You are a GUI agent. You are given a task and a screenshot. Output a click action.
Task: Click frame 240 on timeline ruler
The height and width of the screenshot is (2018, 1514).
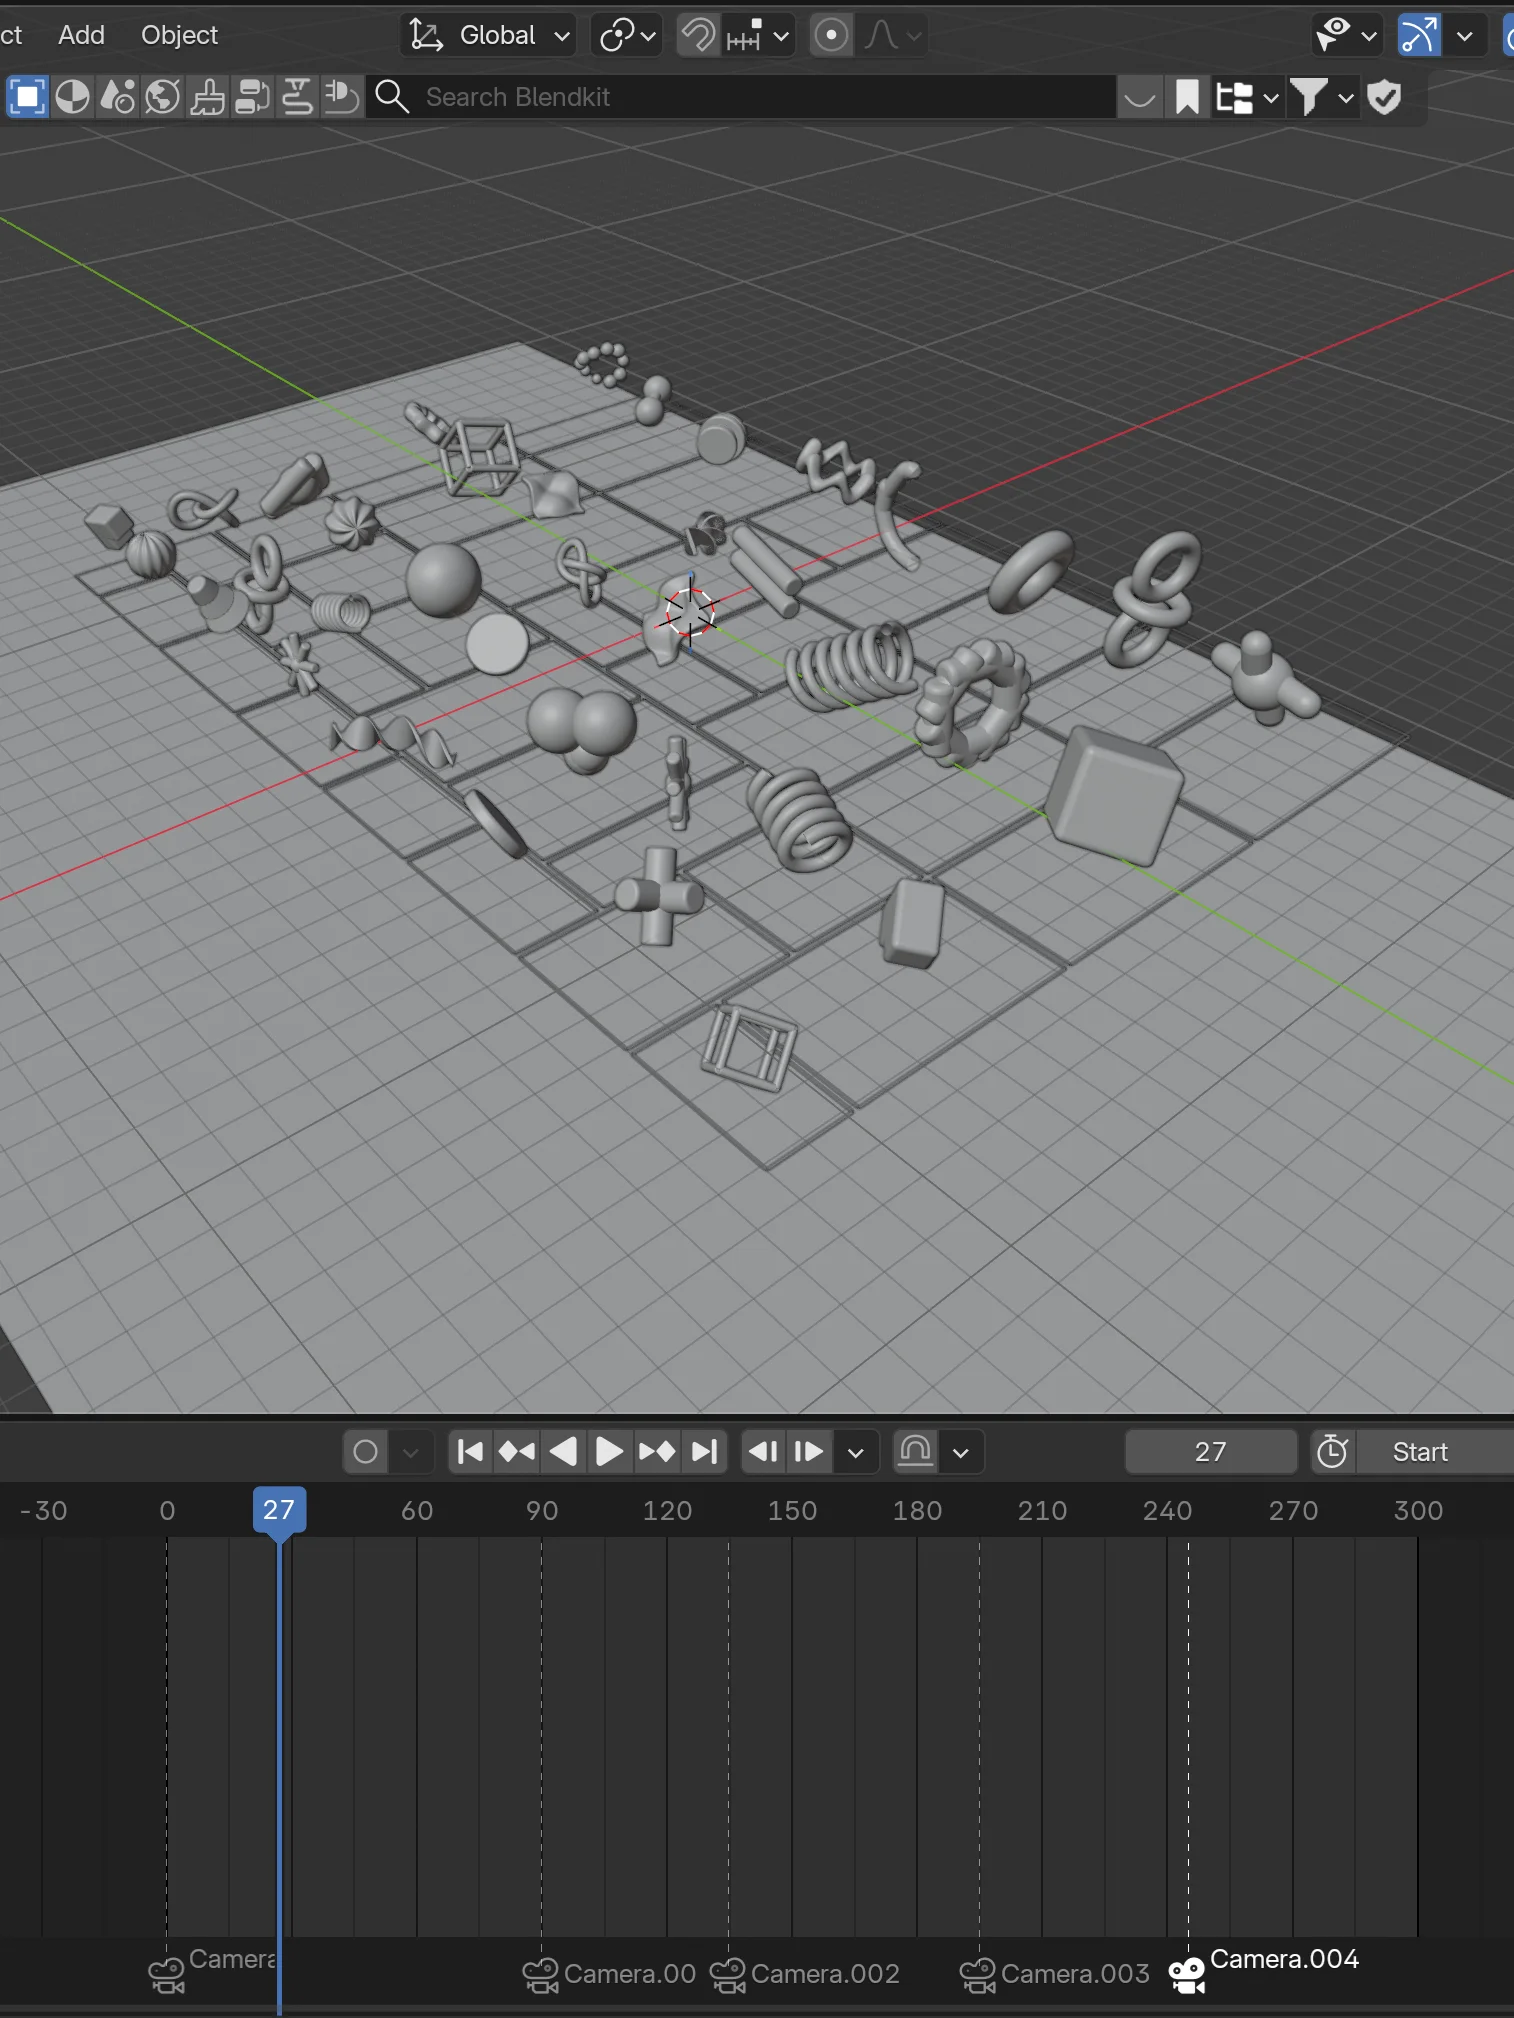click(1167, 1510)
